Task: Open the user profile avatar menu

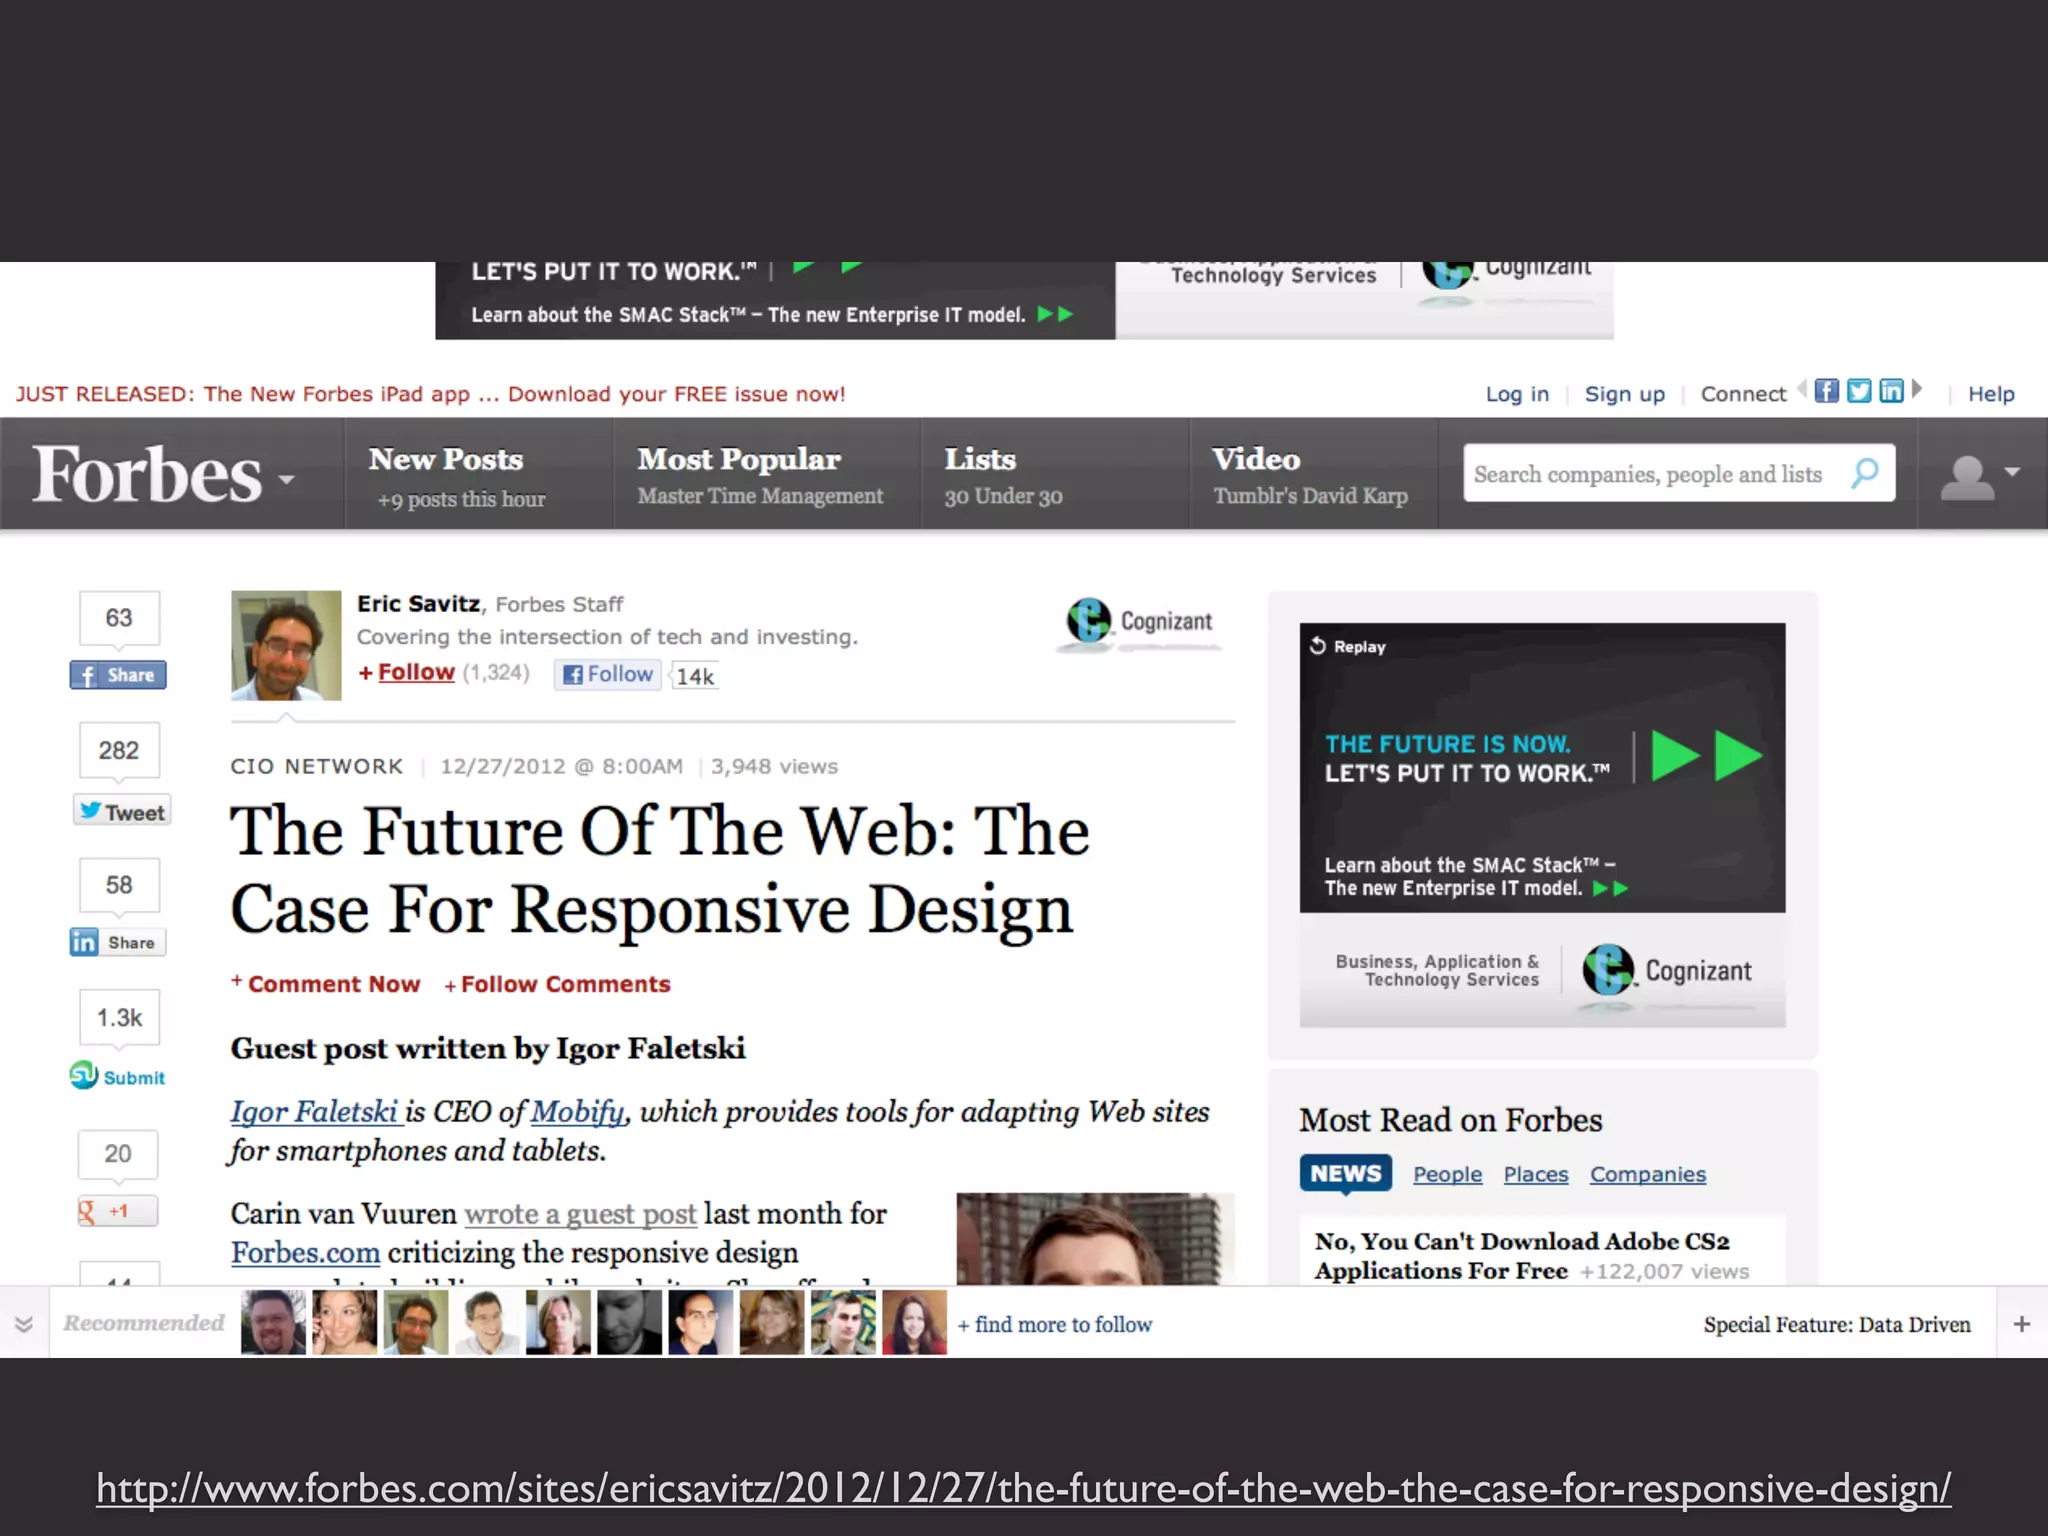Action: (x=1980, y=475)
